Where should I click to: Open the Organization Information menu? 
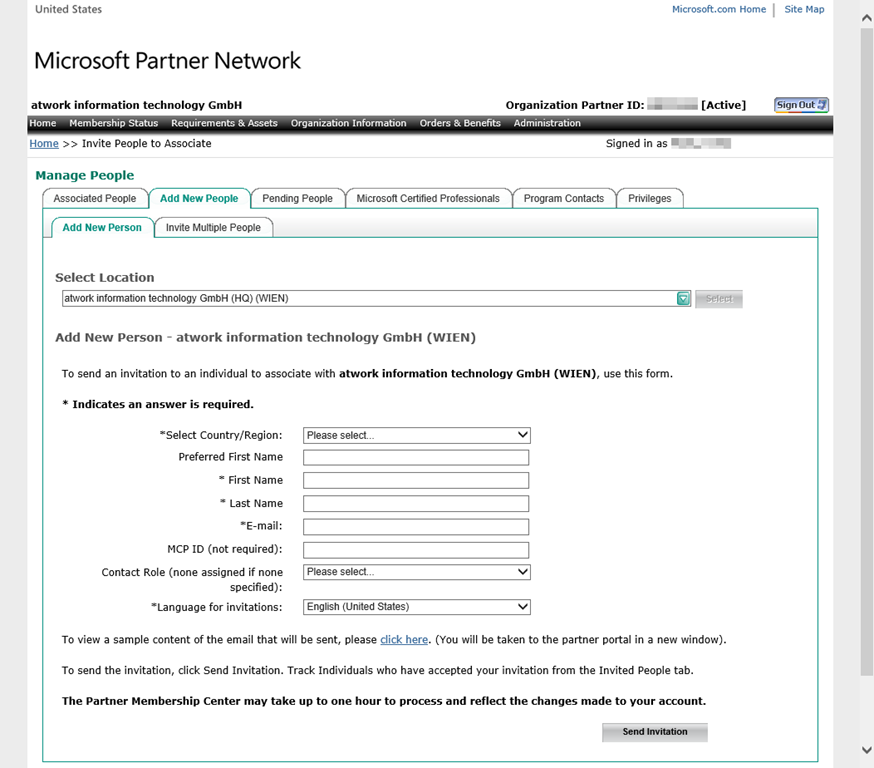point(348,123)
